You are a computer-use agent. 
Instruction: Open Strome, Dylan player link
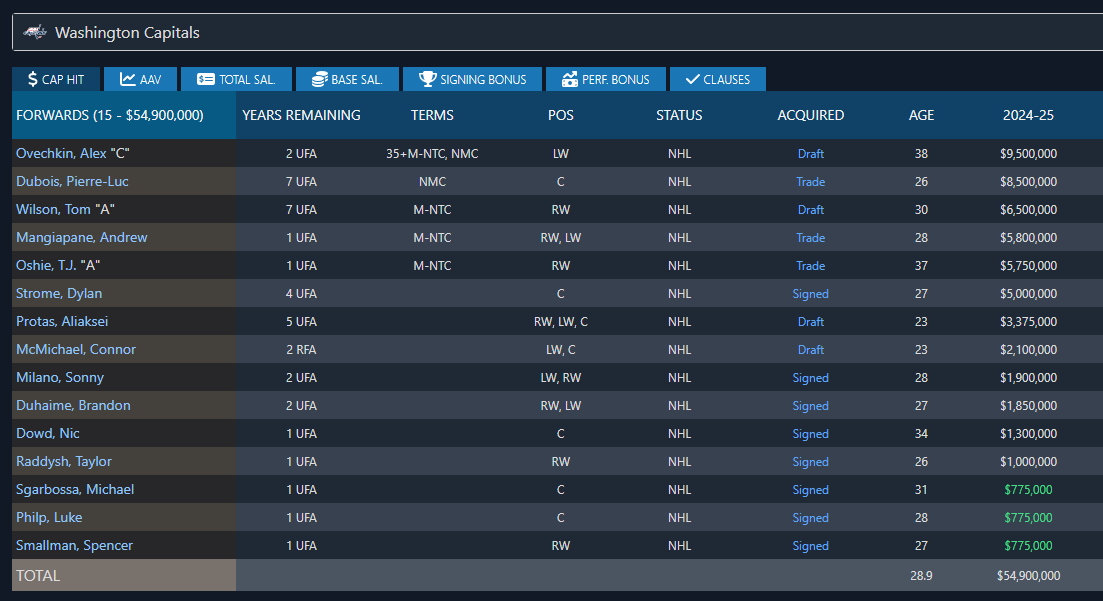59,293
